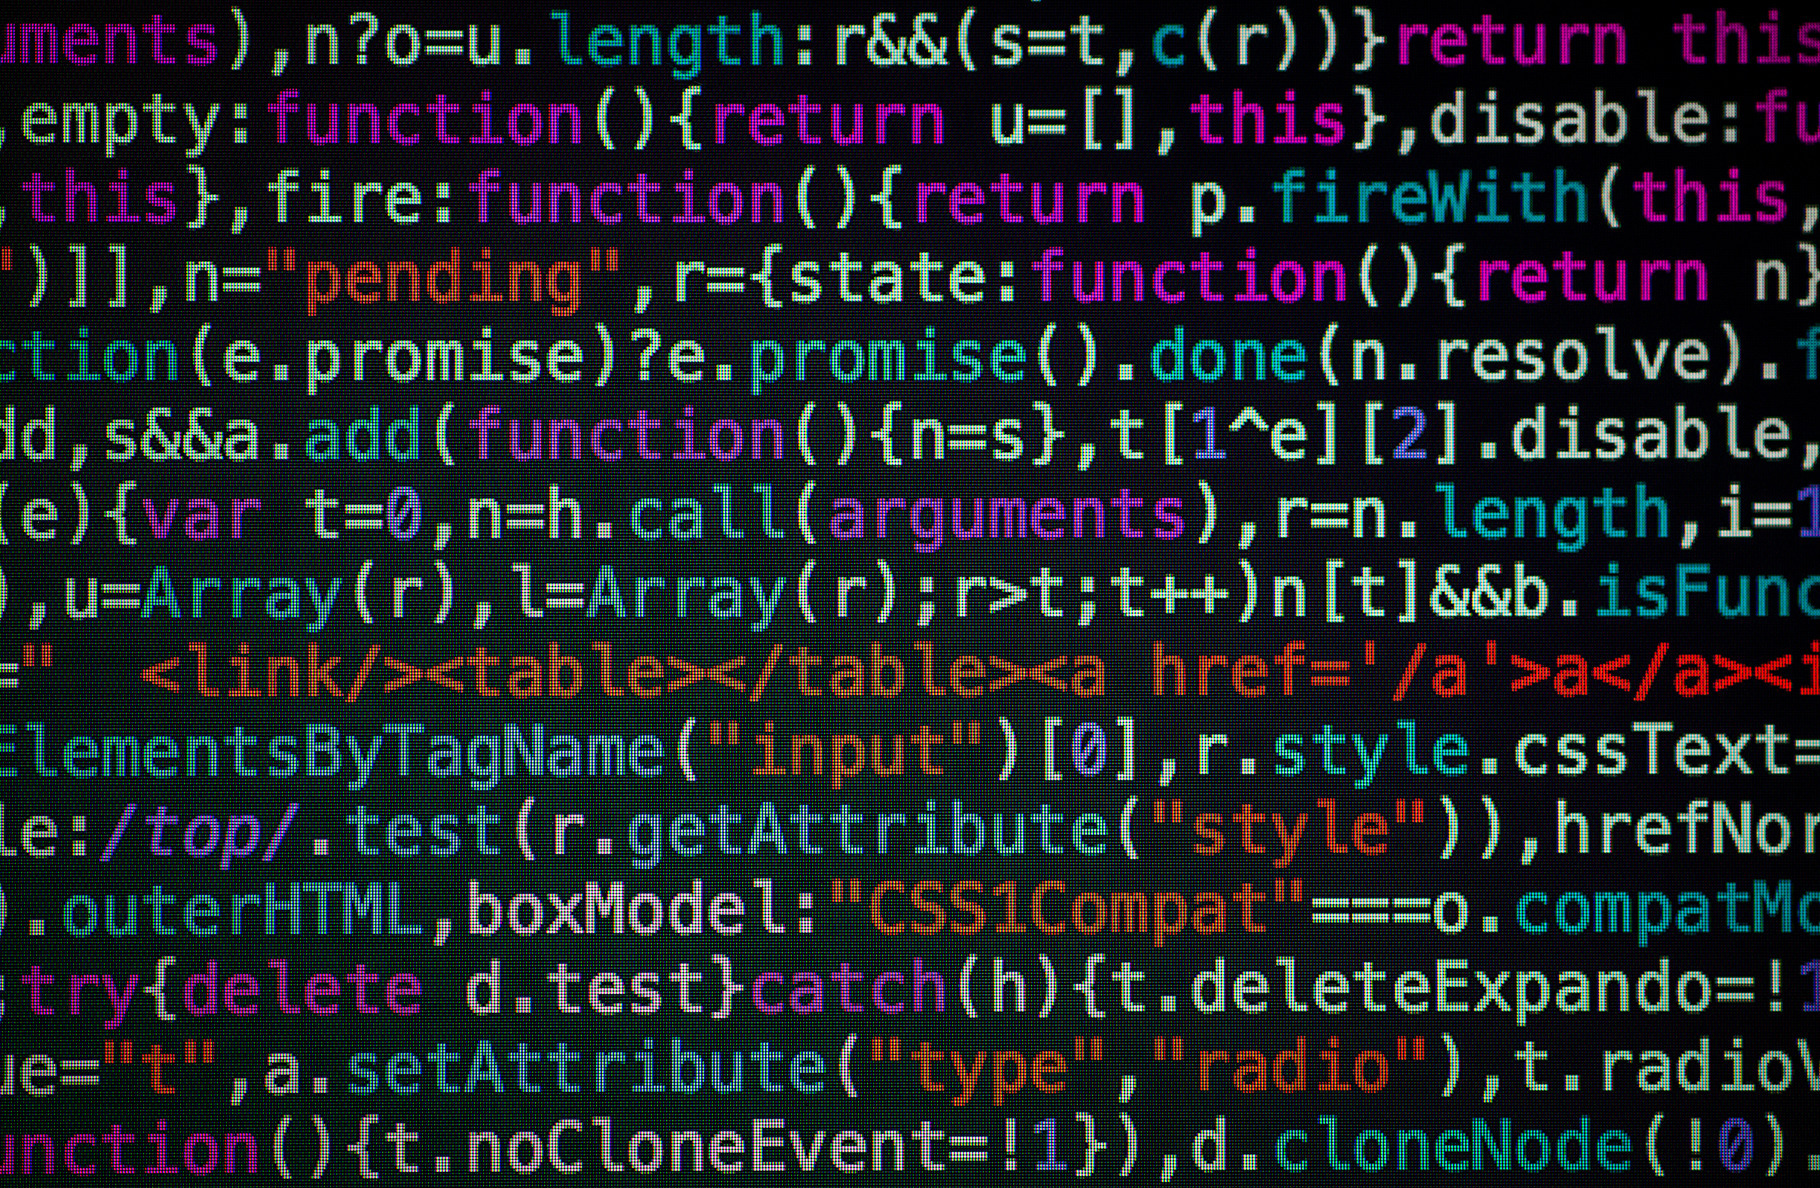
Task: Click the call method after h.
Action: (709, 516)
